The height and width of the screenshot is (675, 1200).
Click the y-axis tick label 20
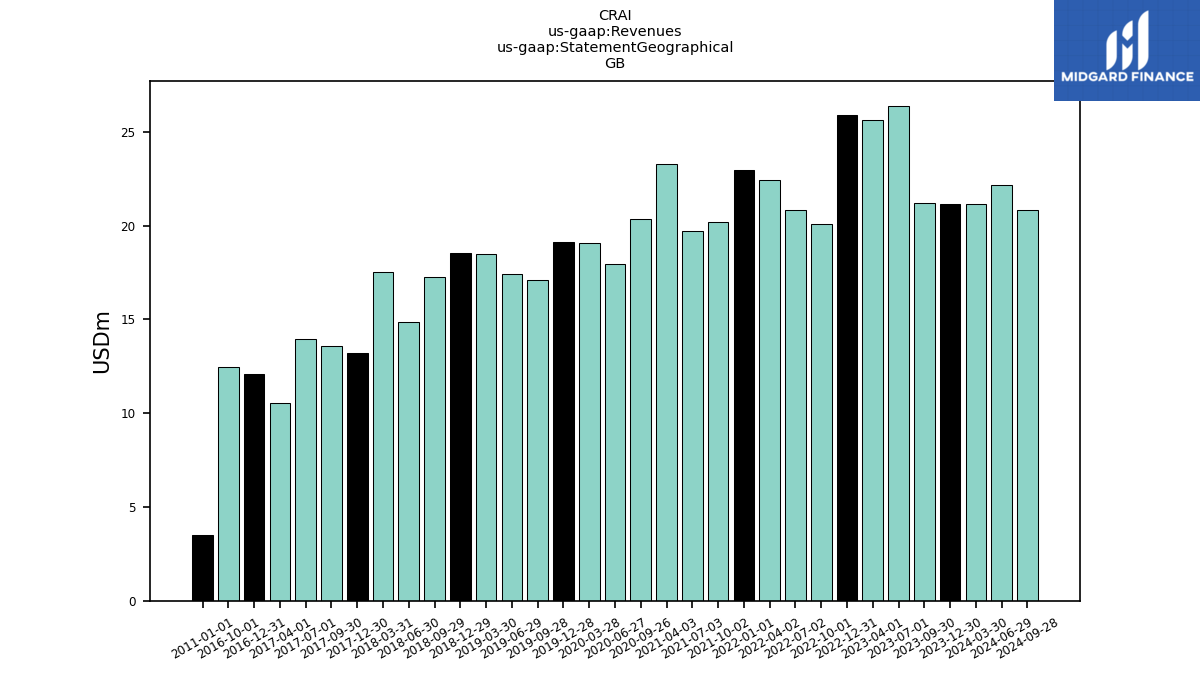(x=129, y=226)
